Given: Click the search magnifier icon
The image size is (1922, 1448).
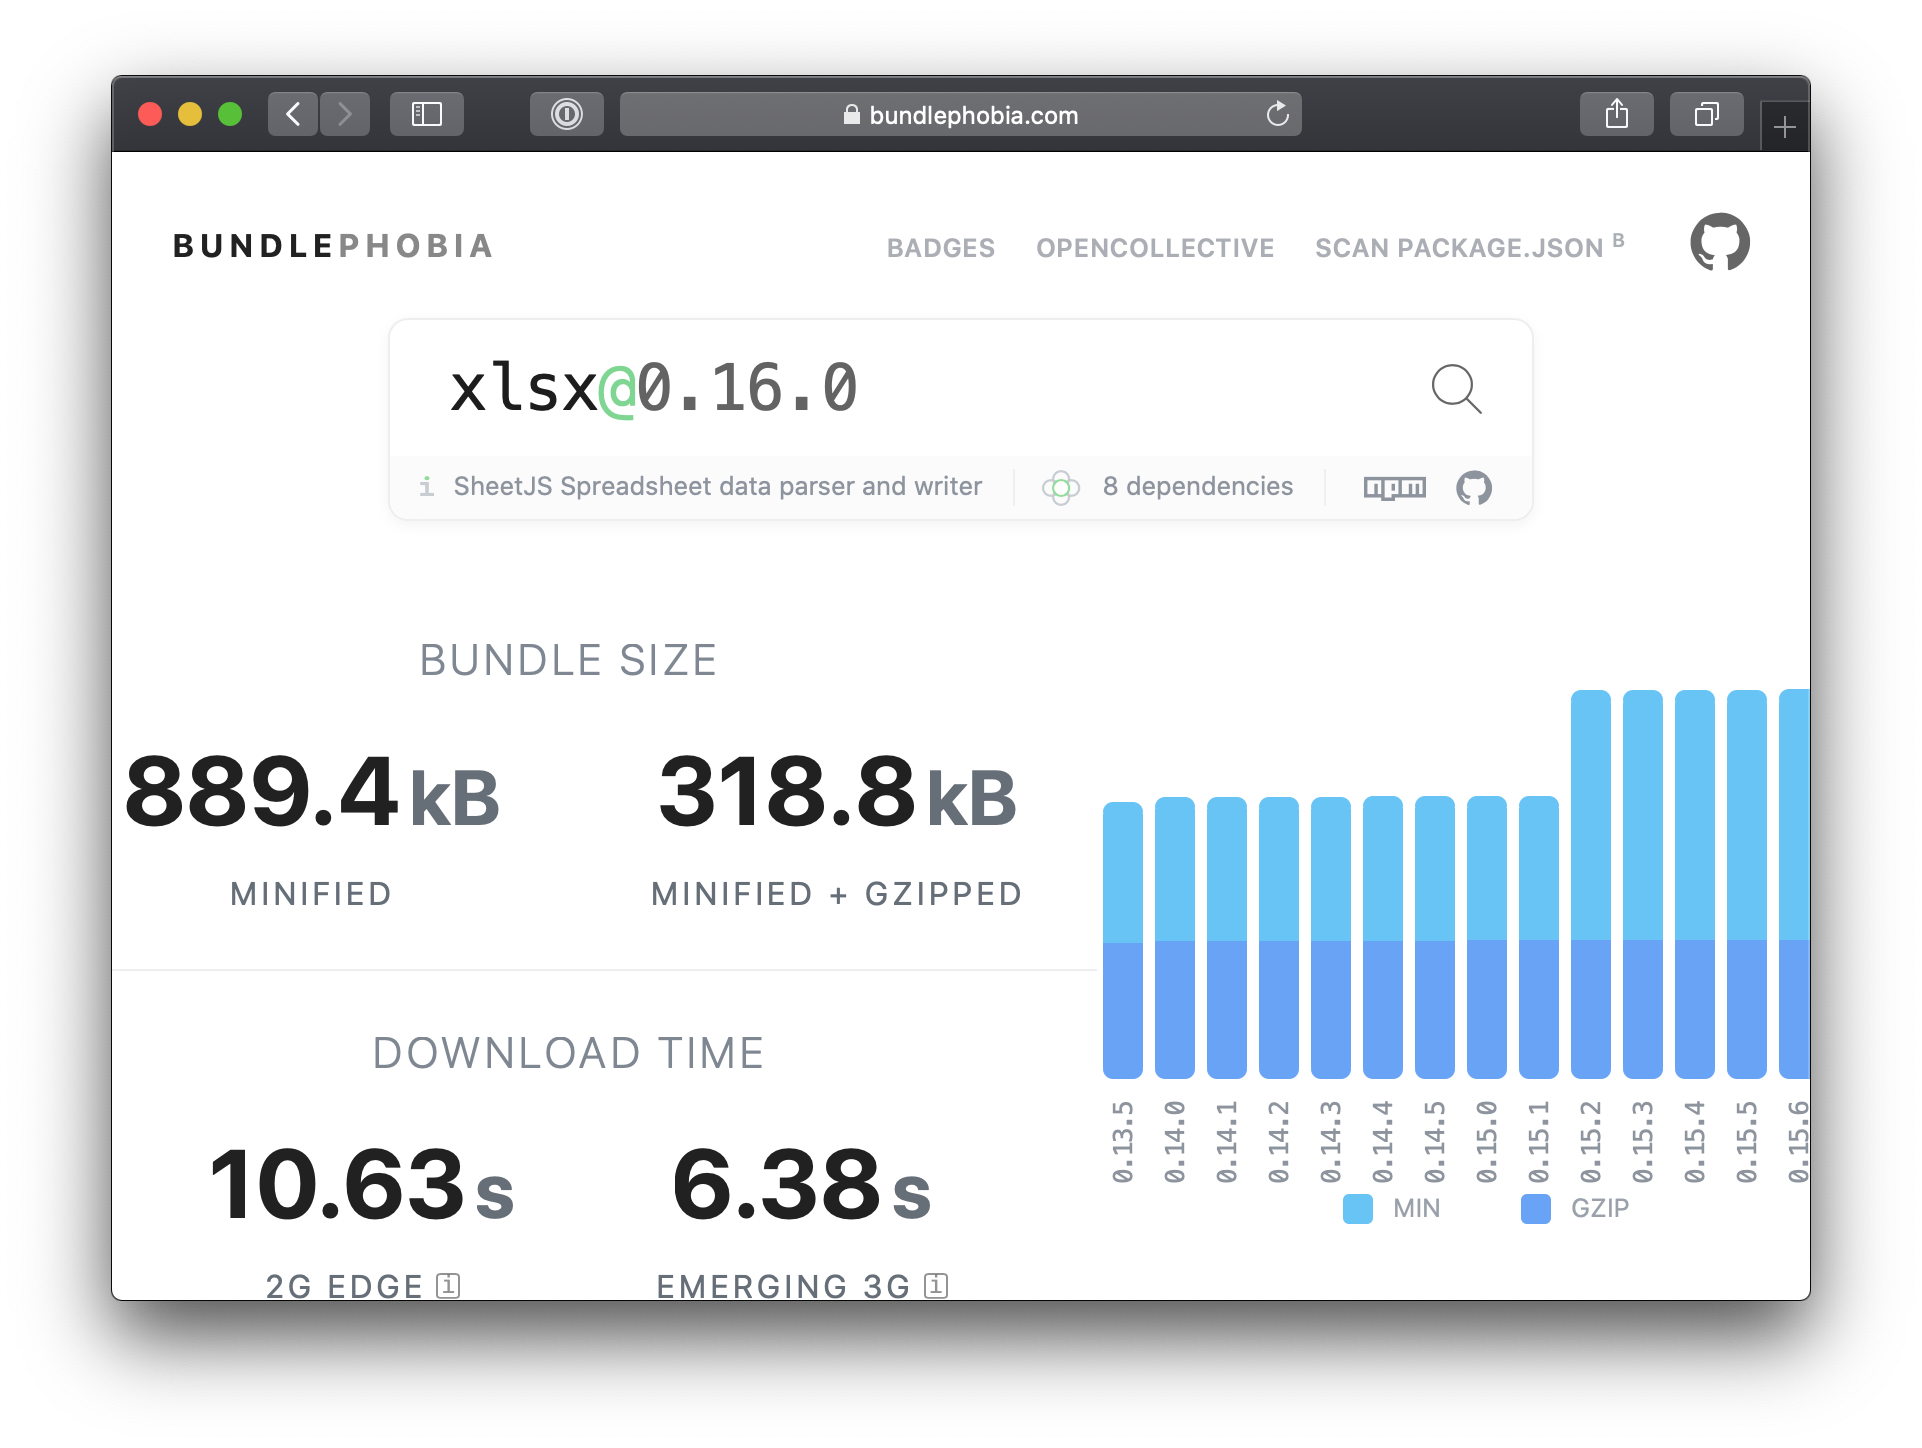Looking at the screenshot, I should [x=1456, y=389].
